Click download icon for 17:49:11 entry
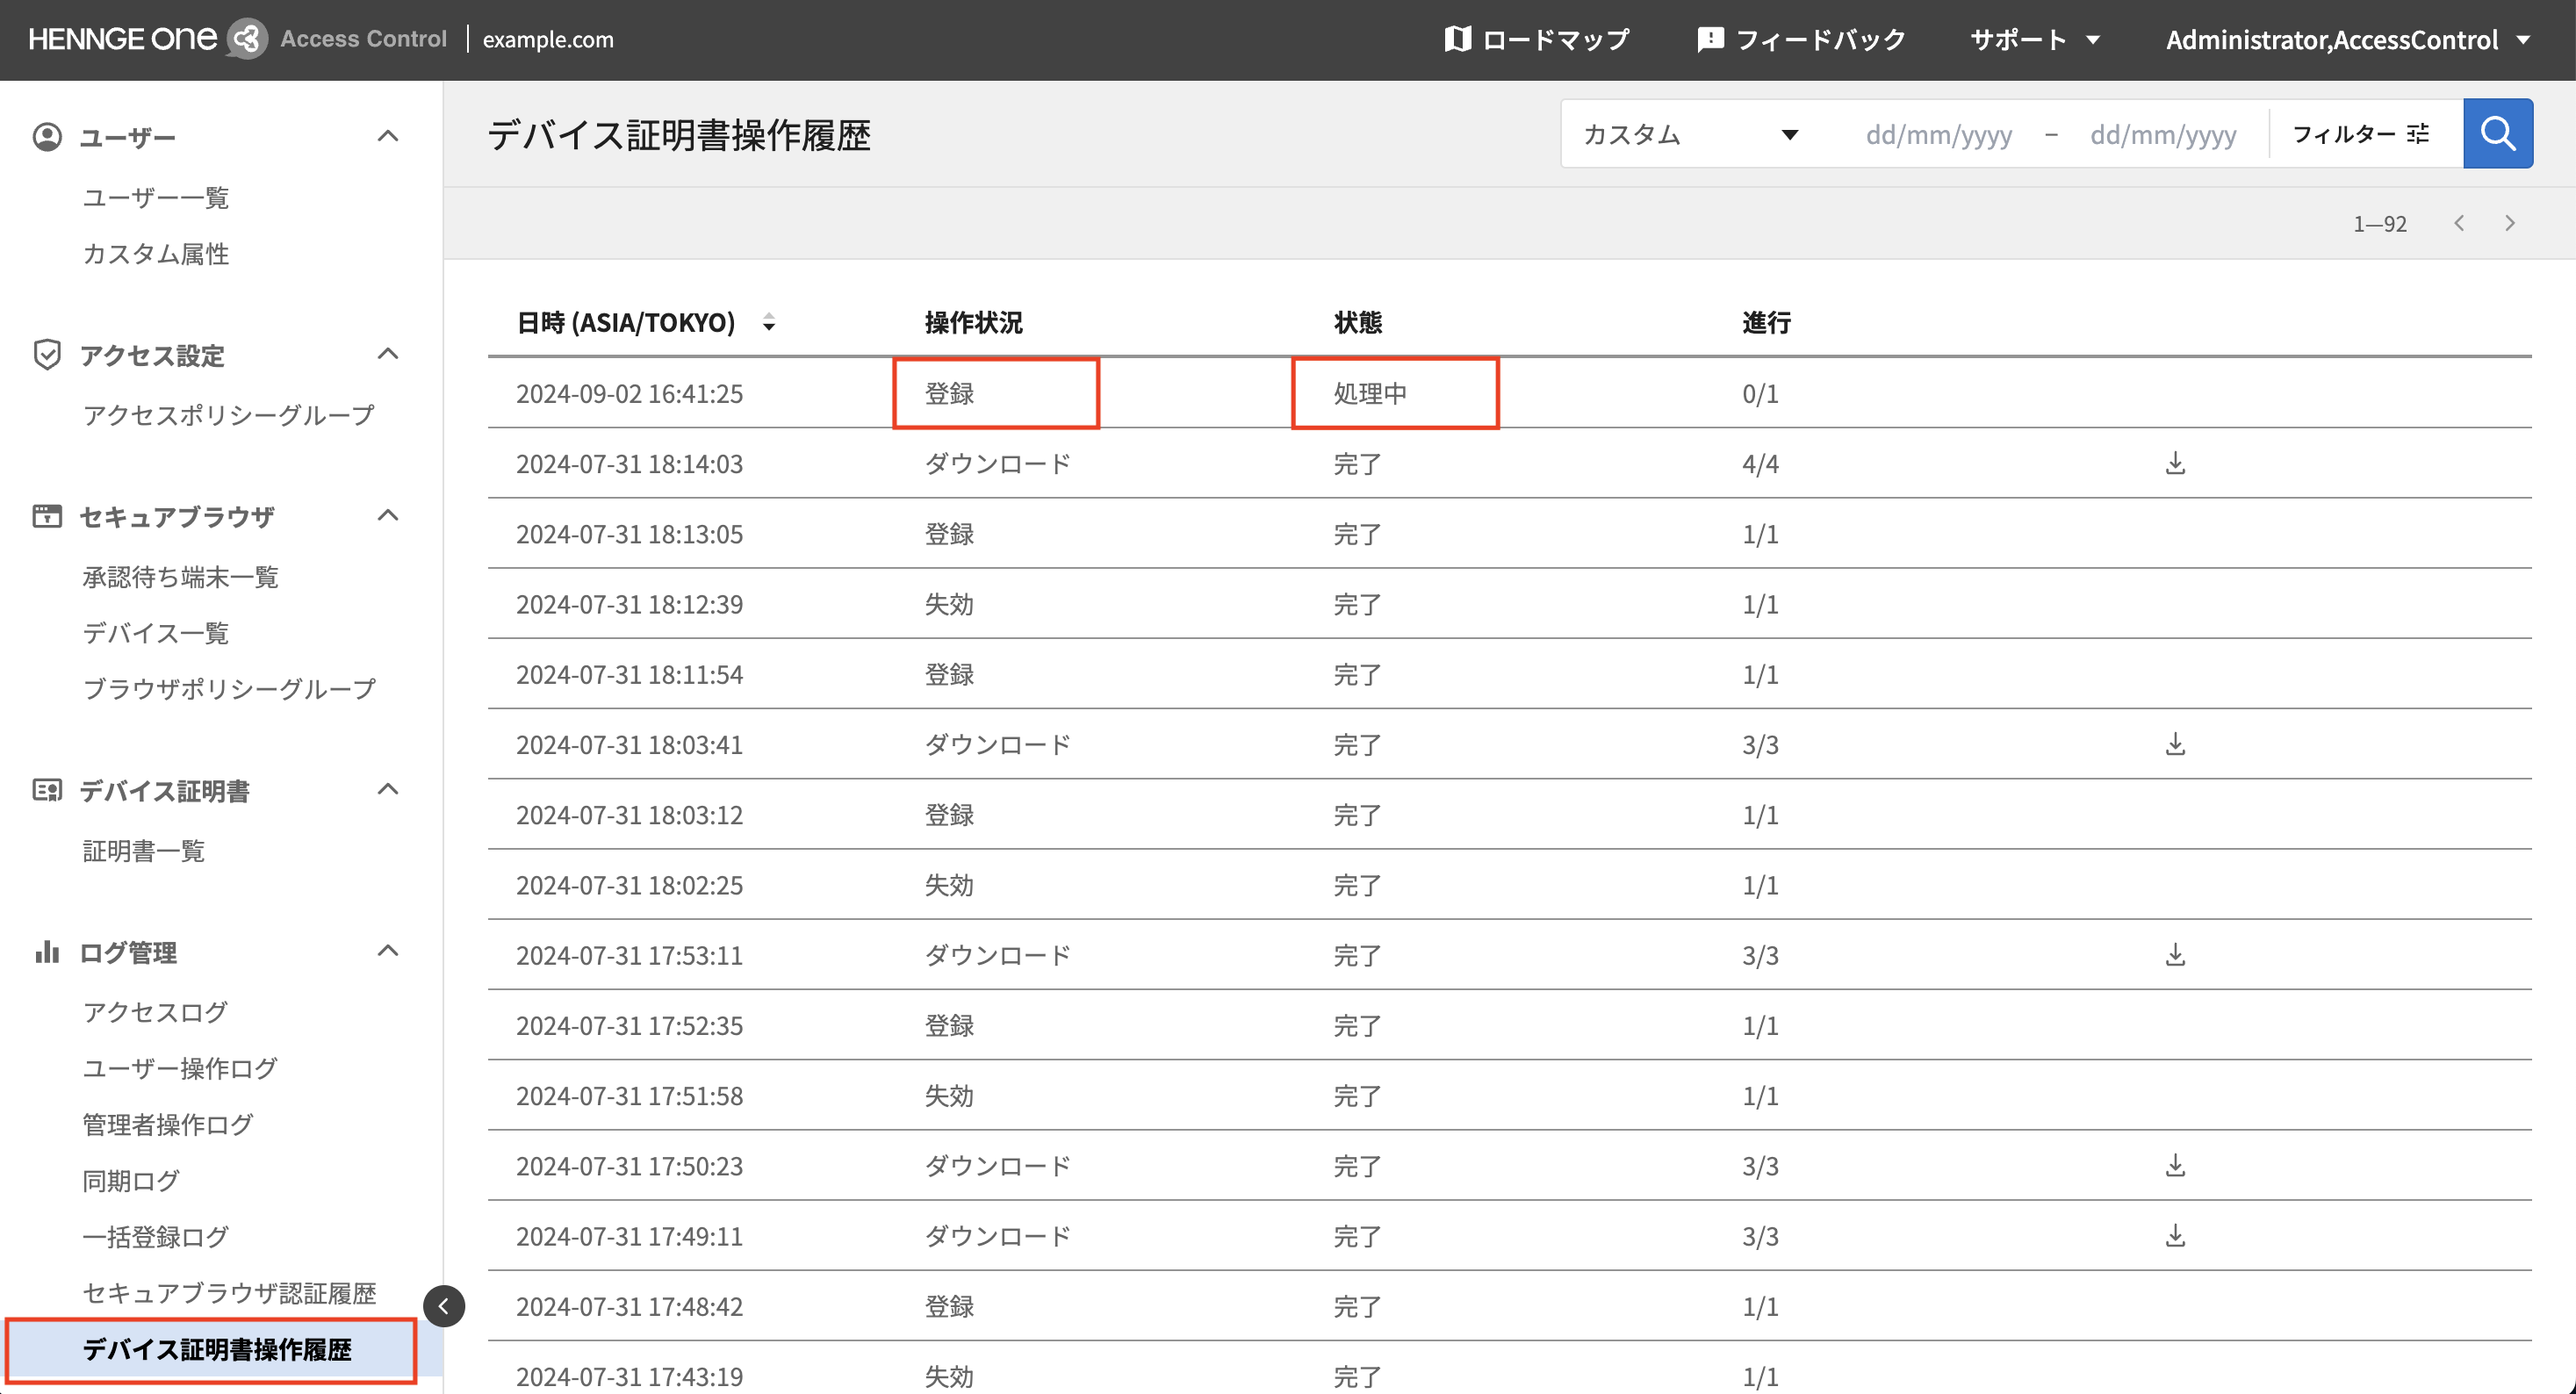 pyautogui.click(x=2175, y=1237)
